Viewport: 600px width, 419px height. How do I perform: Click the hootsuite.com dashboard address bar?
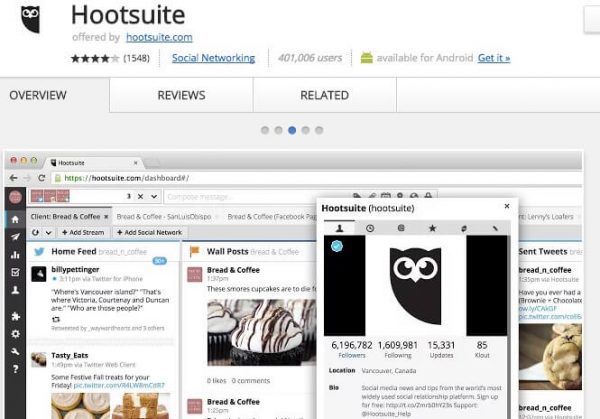[x=316, y=178]
